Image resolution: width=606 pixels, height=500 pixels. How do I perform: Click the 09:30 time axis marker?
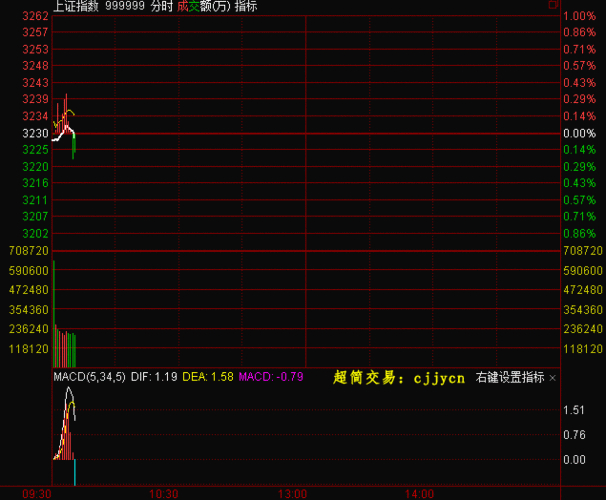point(36,493)
